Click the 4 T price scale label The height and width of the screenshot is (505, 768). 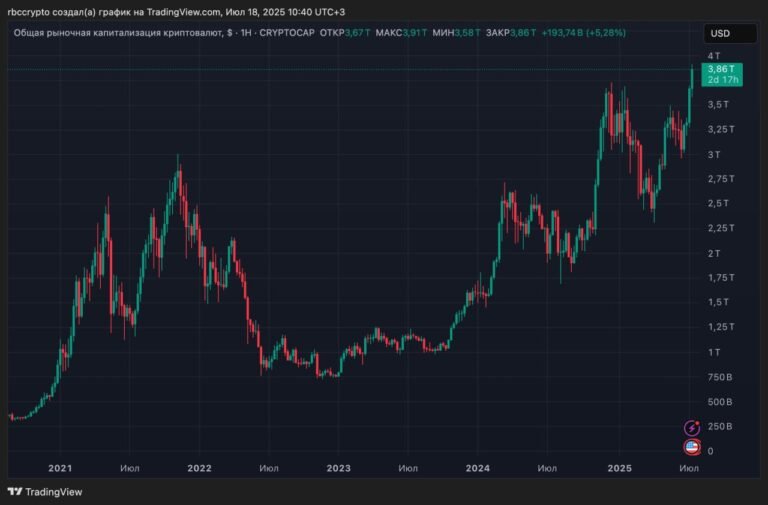point(714,55)
